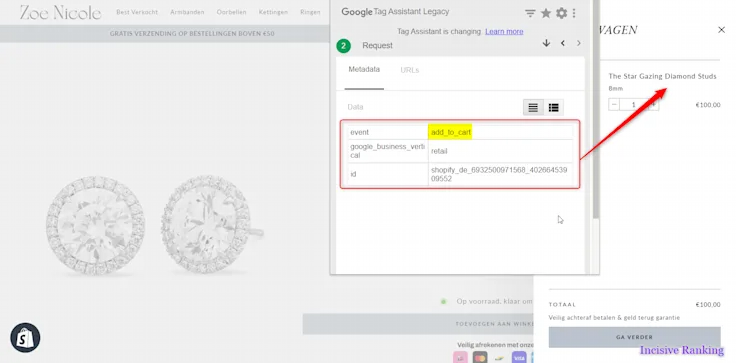This screenshot has height=363, width=736.
Task: Select the shopify_de id value cell
Action: click(500, 174)
